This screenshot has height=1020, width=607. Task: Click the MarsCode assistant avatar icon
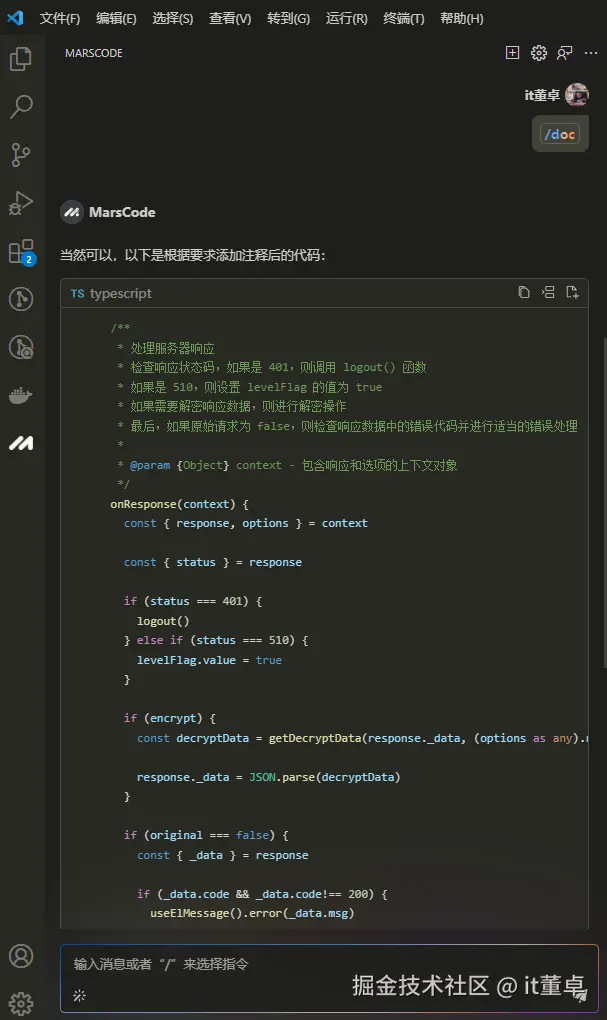72,212
